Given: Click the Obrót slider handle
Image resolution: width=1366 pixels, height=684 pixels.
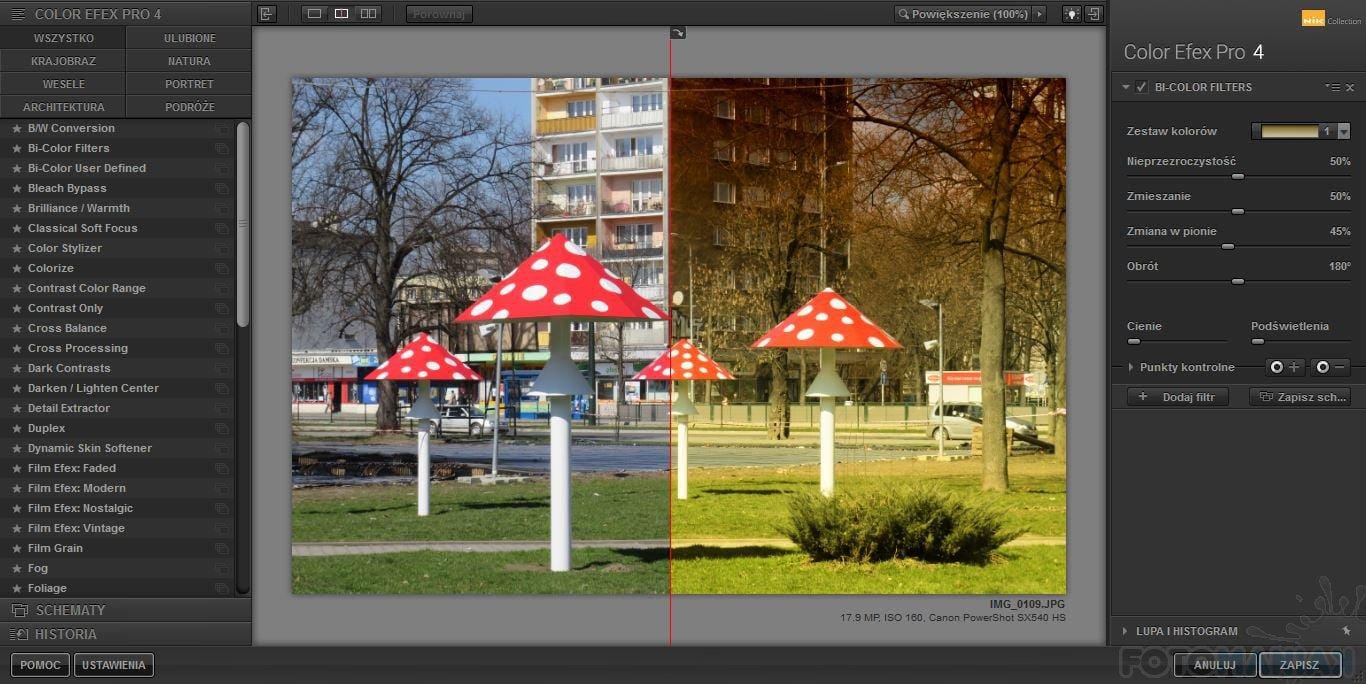Looking at the screenshot, I should click(x=1238, y=282).
